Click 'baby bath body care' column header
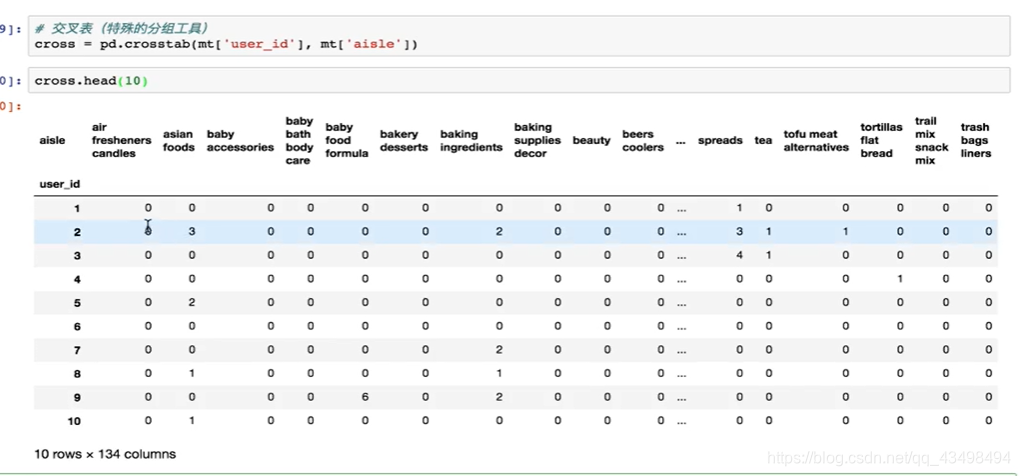Screen dimensions: 1020x476 point(299,140)
